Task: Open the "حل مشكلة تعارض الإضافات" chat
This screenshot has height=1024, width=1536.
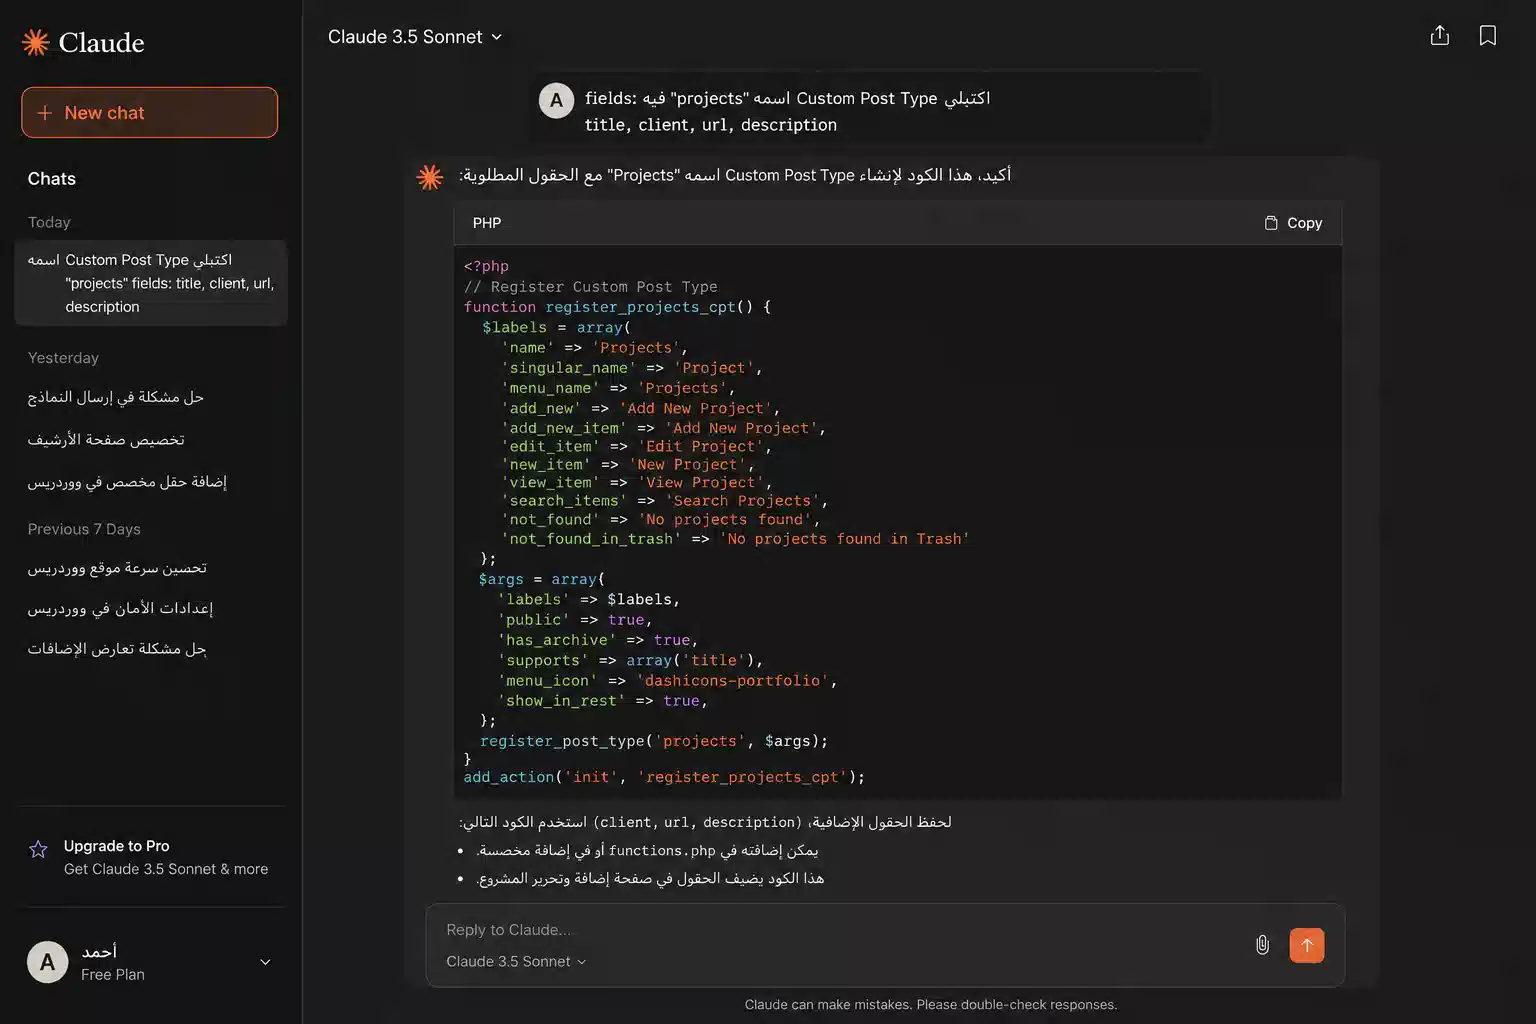Action: tap(117, 649)
